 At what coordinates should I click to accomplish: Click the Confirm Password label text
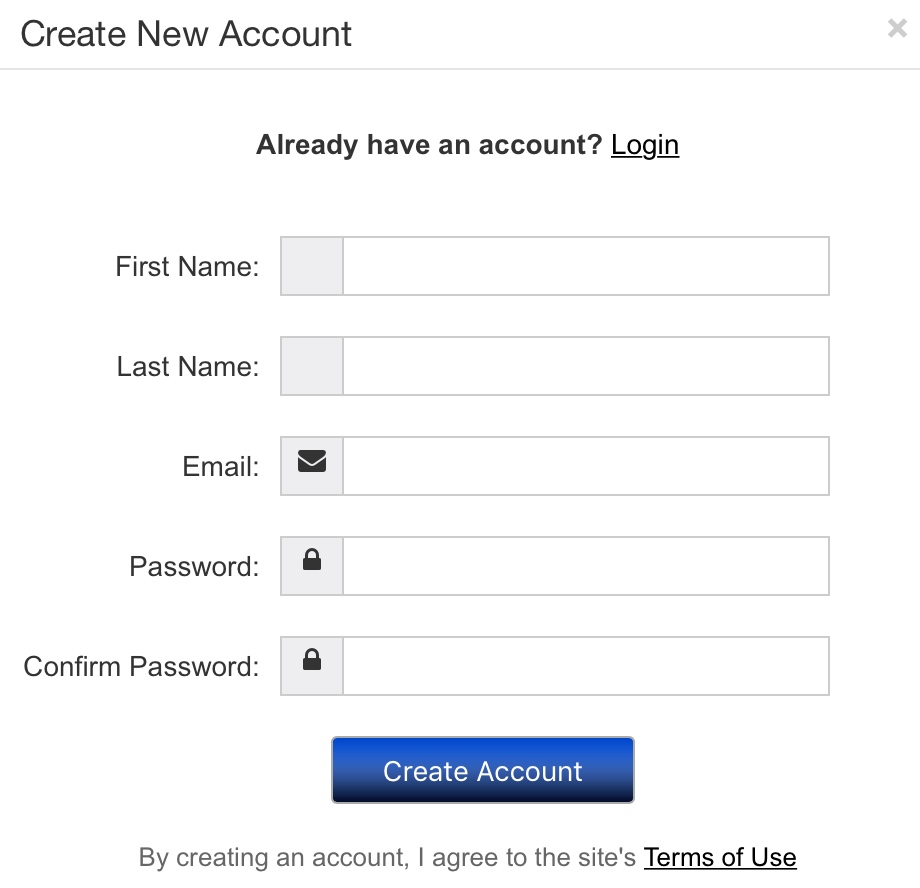point(141,666)
